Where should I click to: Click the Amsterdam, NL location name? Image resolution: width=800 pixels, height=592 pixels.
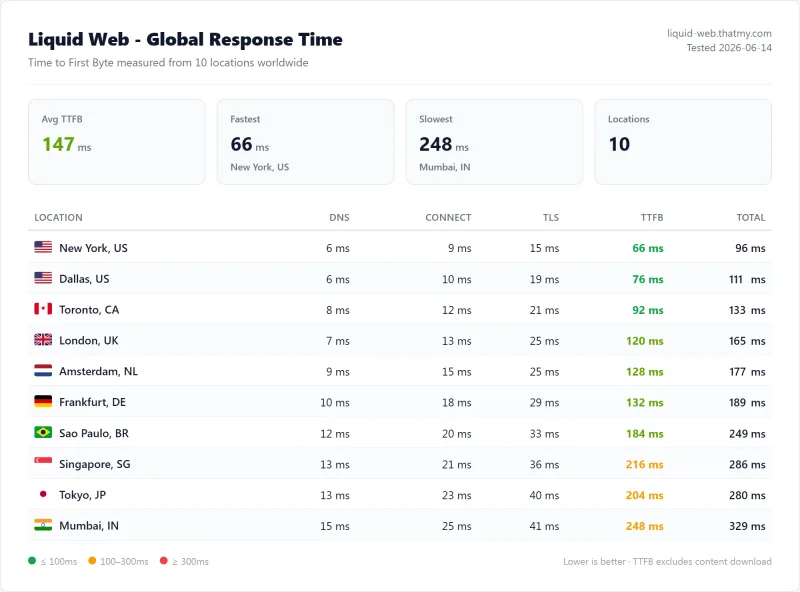coord(98,371)
